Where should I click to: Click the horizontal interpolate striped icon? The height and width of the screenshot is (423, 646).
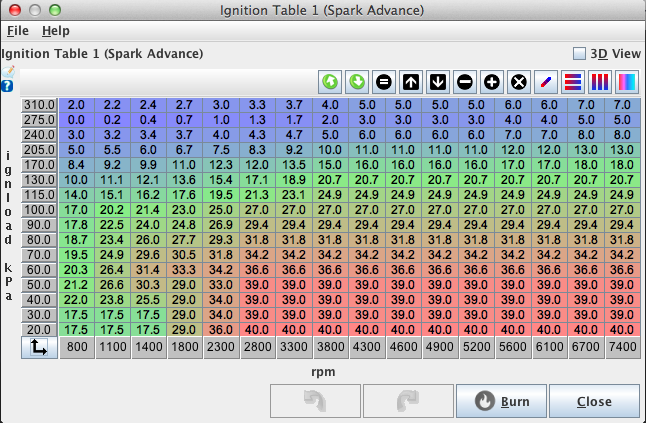[x=574, y=81]
